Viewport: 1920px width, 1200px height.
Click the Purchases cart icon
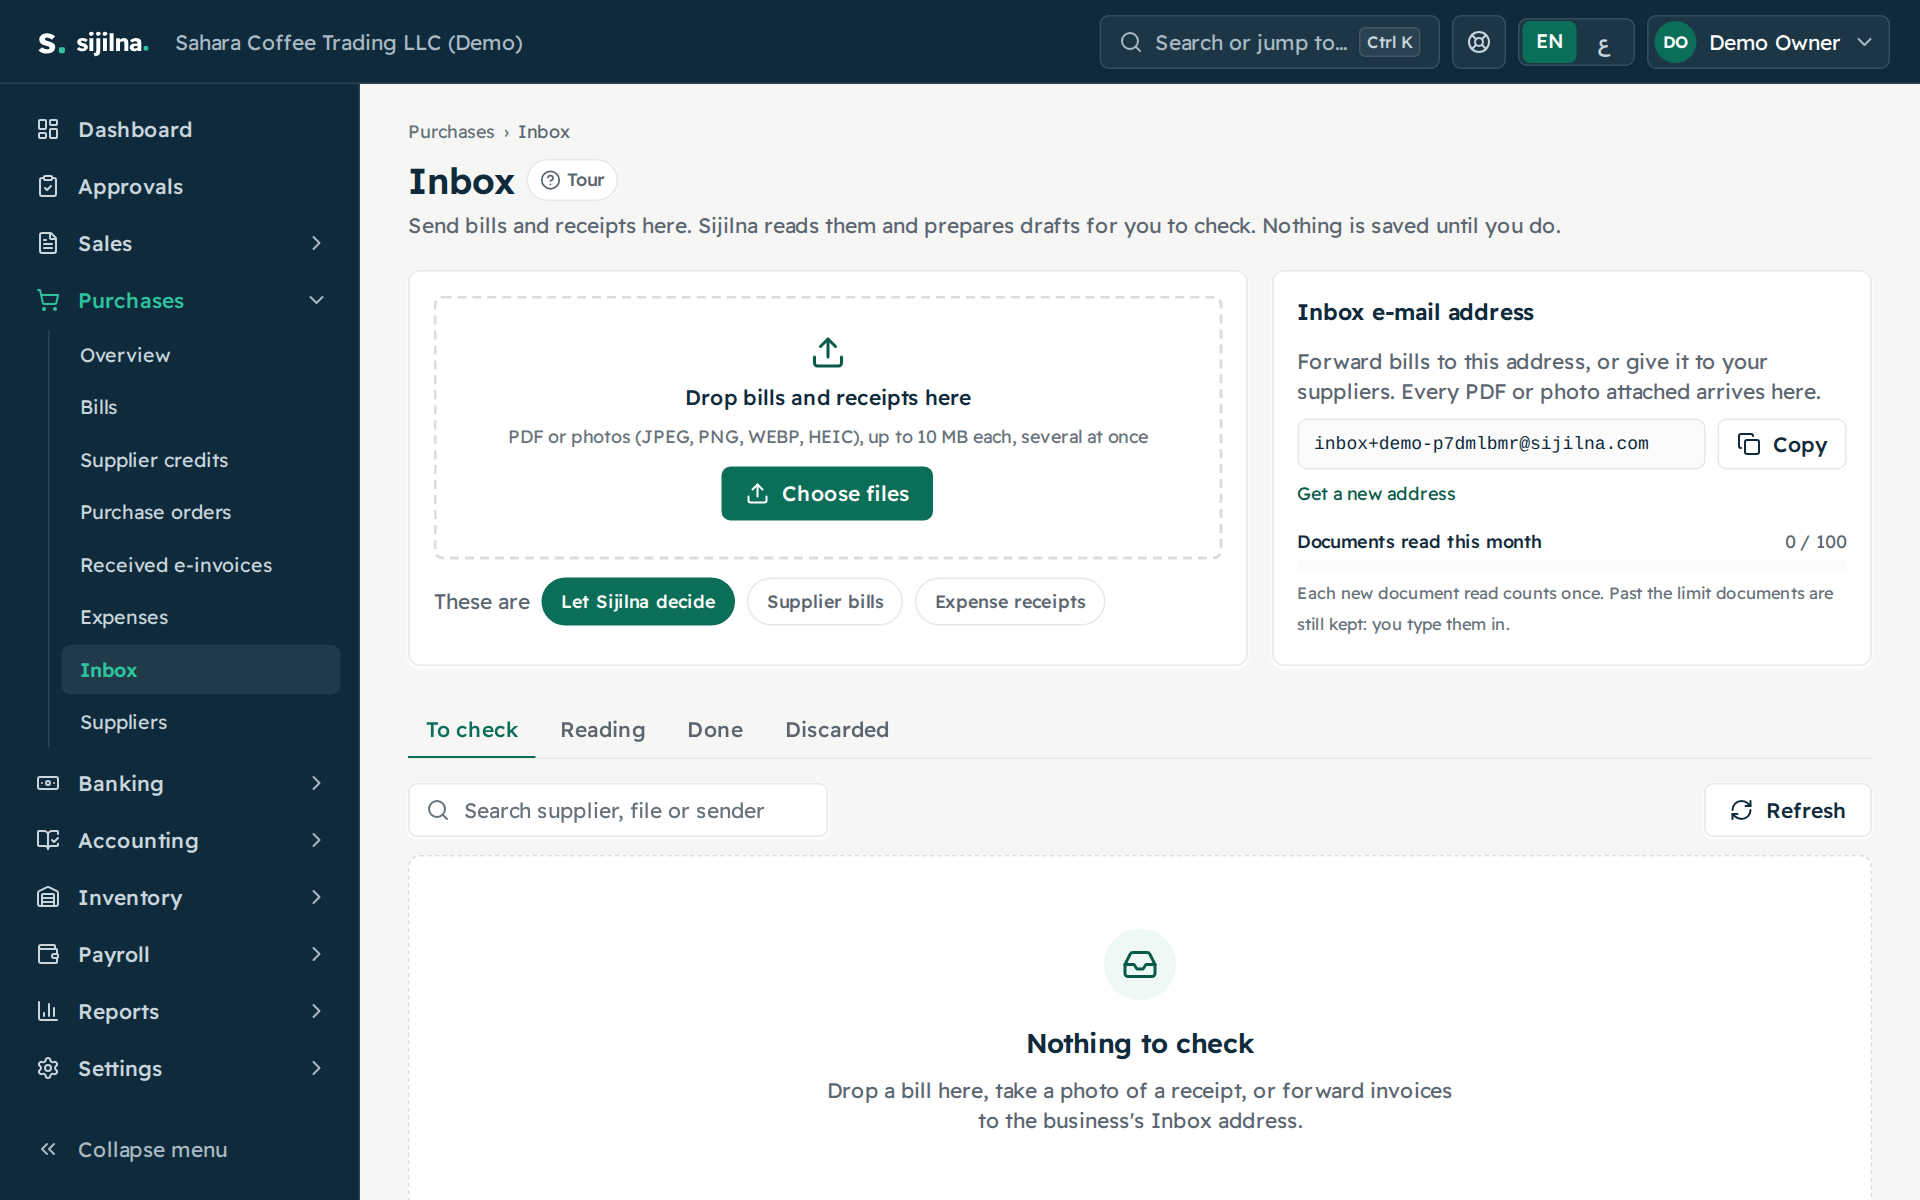click(x=48, y=300)
